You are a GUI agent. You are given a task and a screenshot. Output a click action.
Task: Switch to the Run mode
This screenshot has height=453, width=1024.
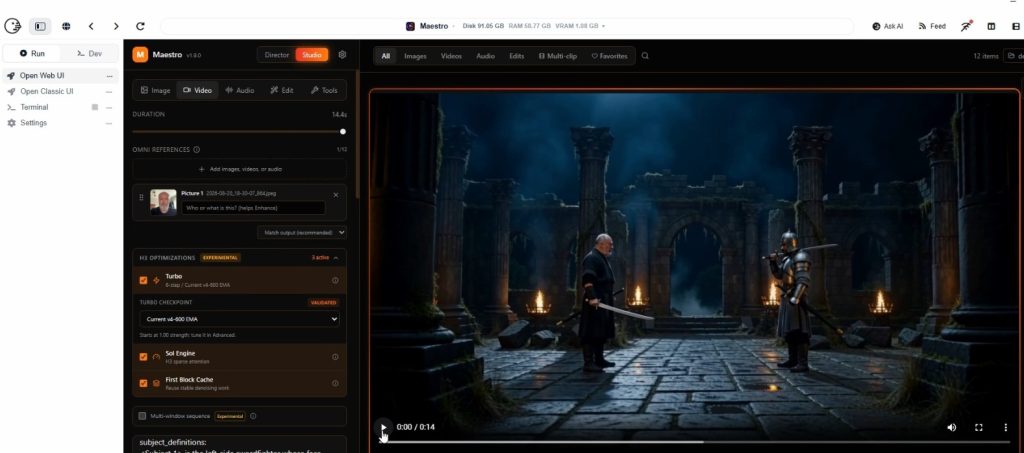32,54
